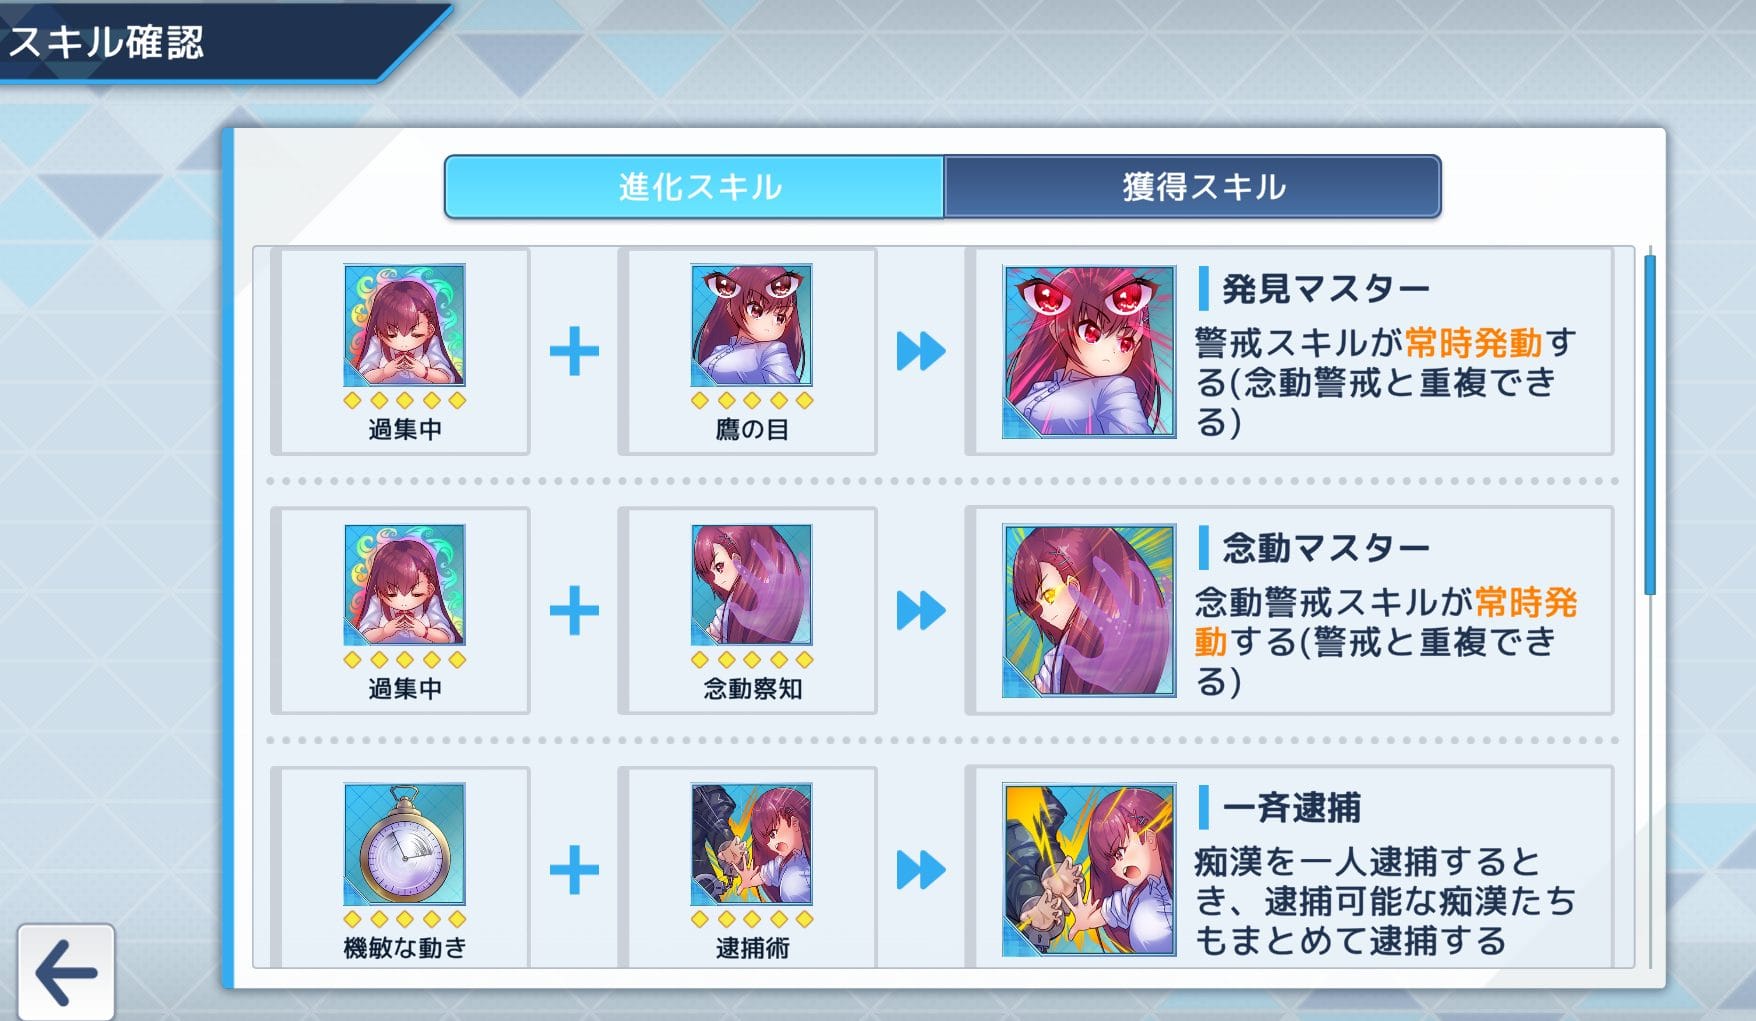Open the 一斉逮捕 evolved skill icon
Screen dimensions: 1756x1021
pos(1089,870)
